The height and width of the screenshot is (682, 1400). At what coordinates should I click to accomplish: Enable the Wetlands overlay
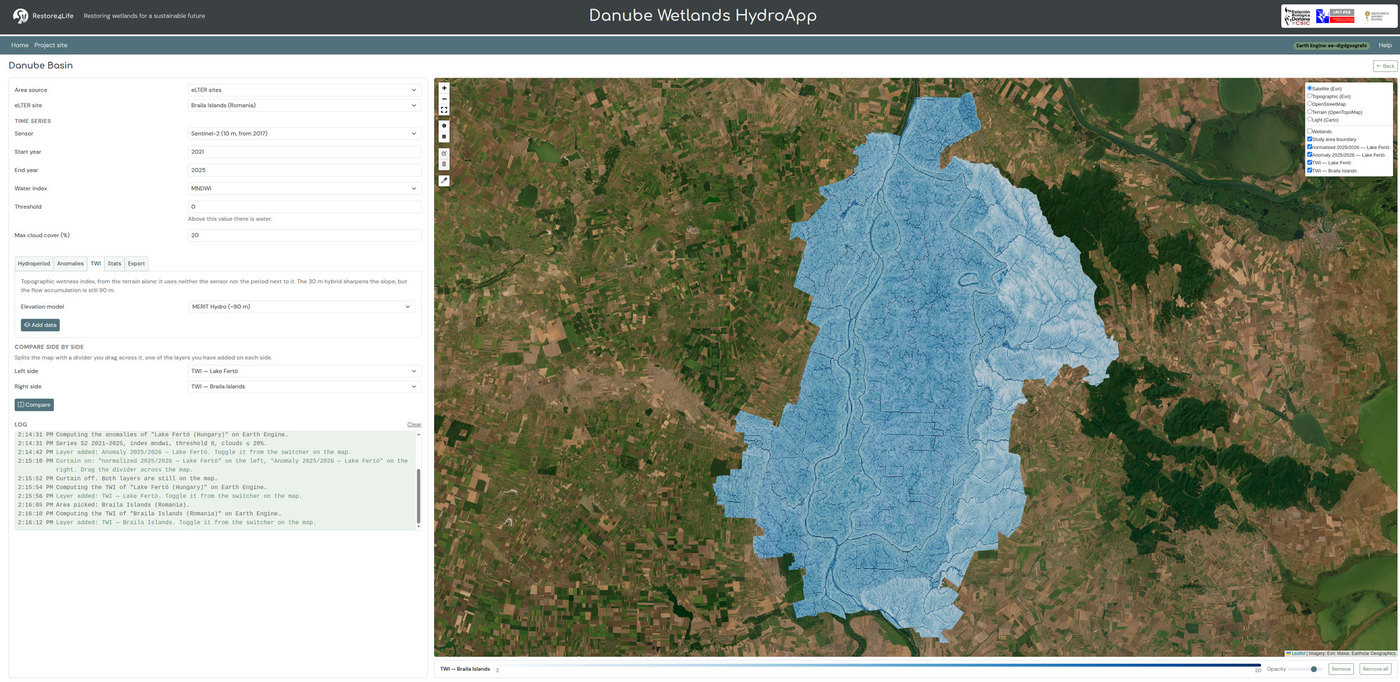(1310, 131)
